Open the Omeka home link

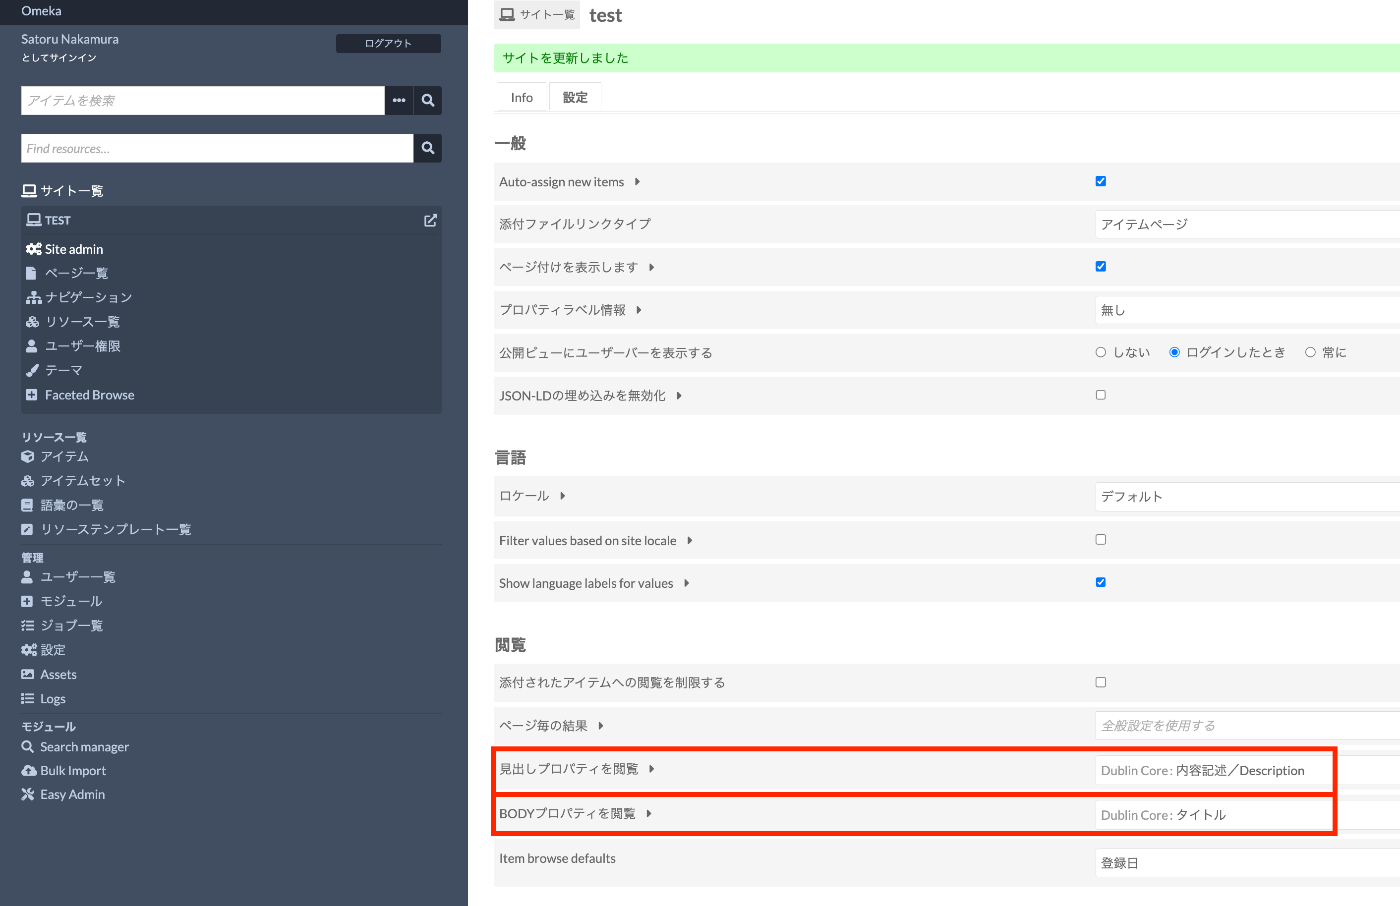coord(41,11)
